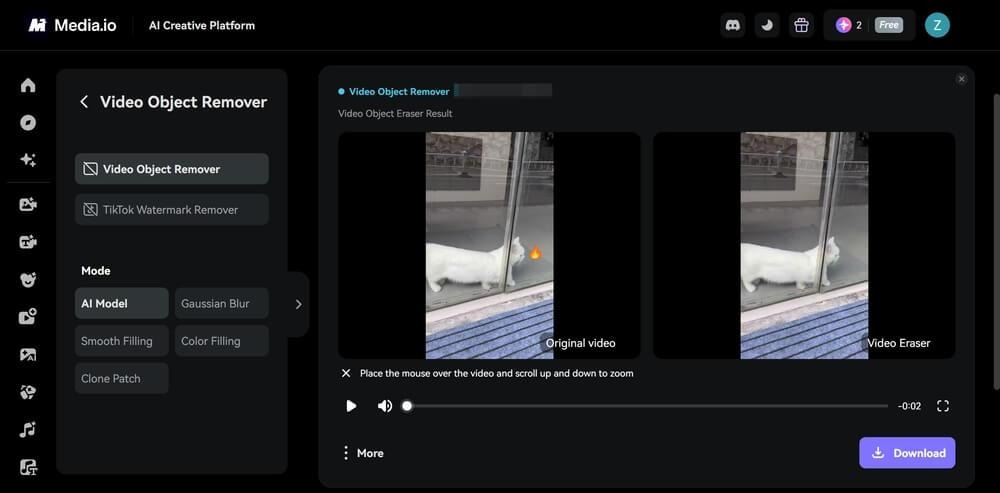Screen dimensions: 1000x493
Task: Open the Z user profile avatar
Action: 937,26
